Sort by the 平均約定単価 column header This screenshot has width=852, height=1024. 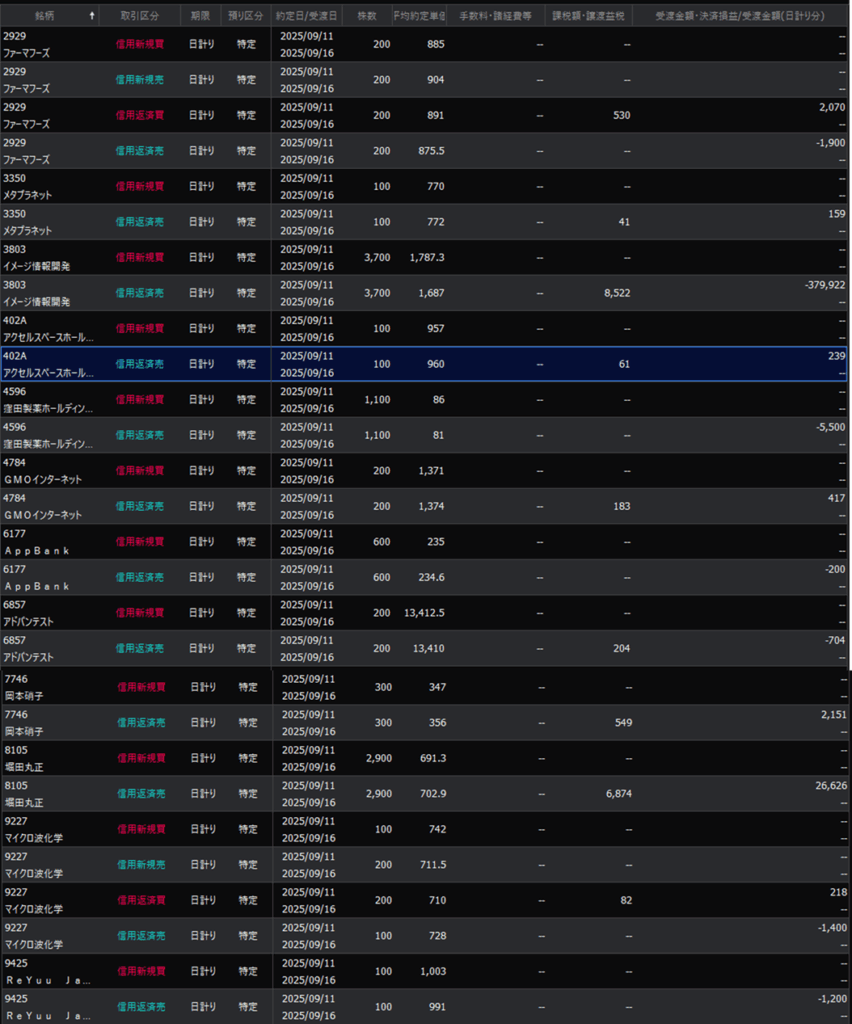point(420,16)
